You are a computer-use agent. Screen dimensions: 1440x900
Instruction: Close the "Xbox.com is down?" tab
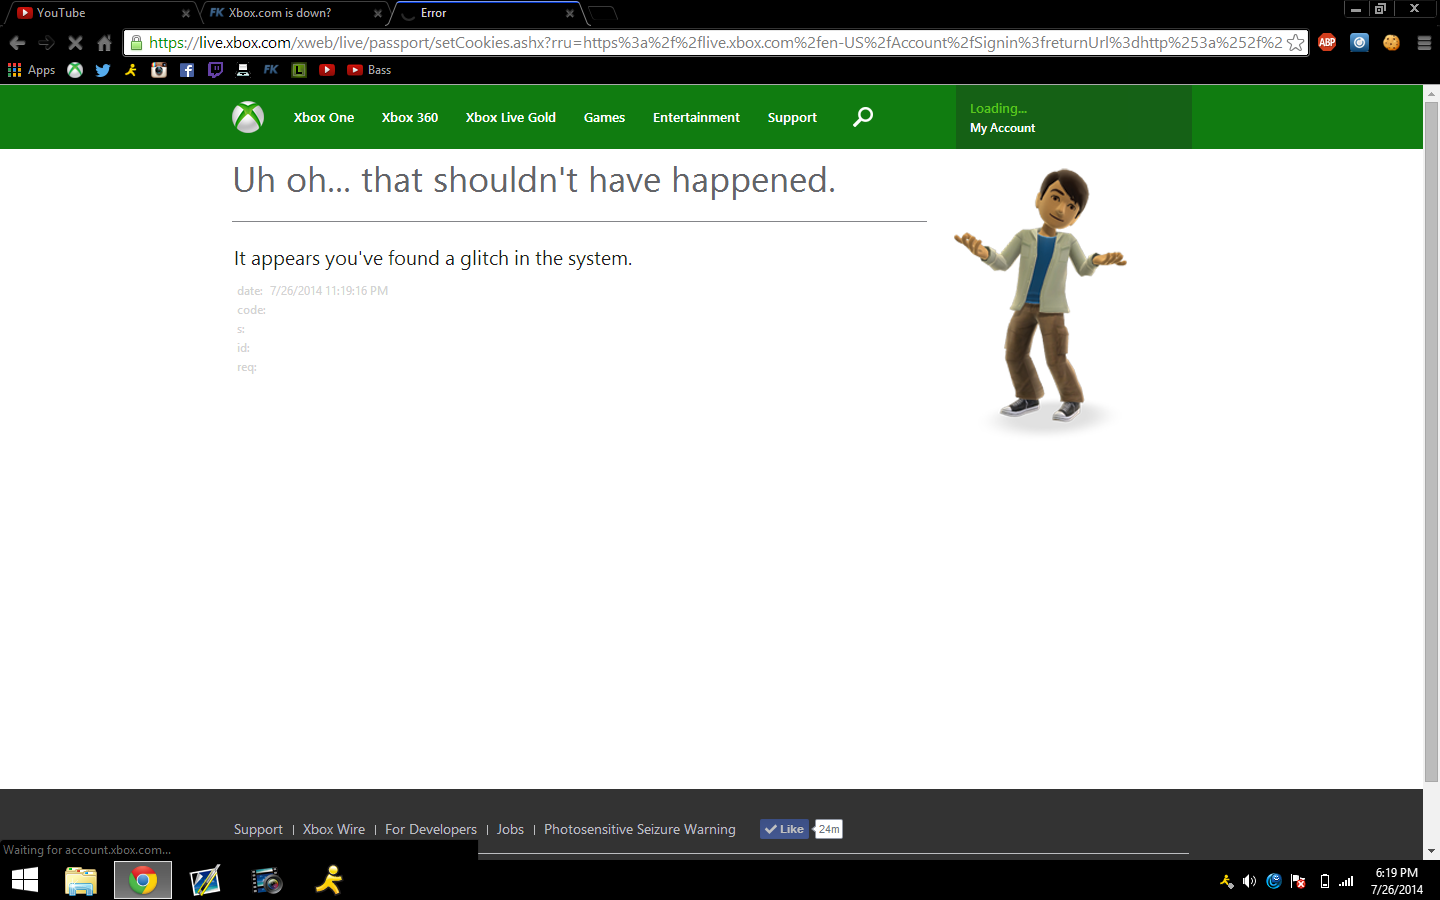coord(378,14)
